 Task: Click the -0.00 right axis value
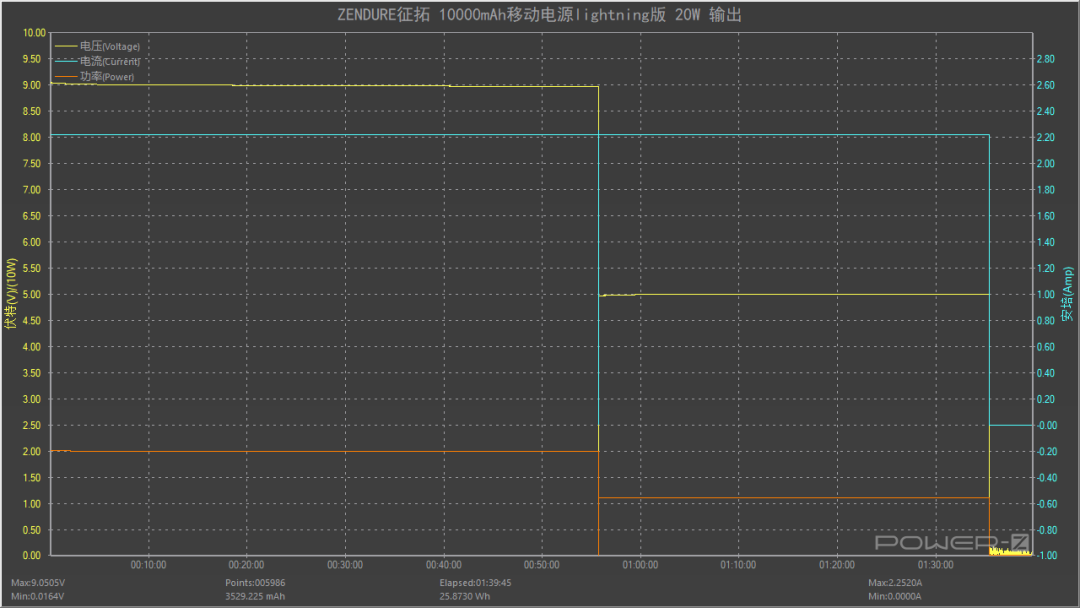click(x=1046, y=425)
